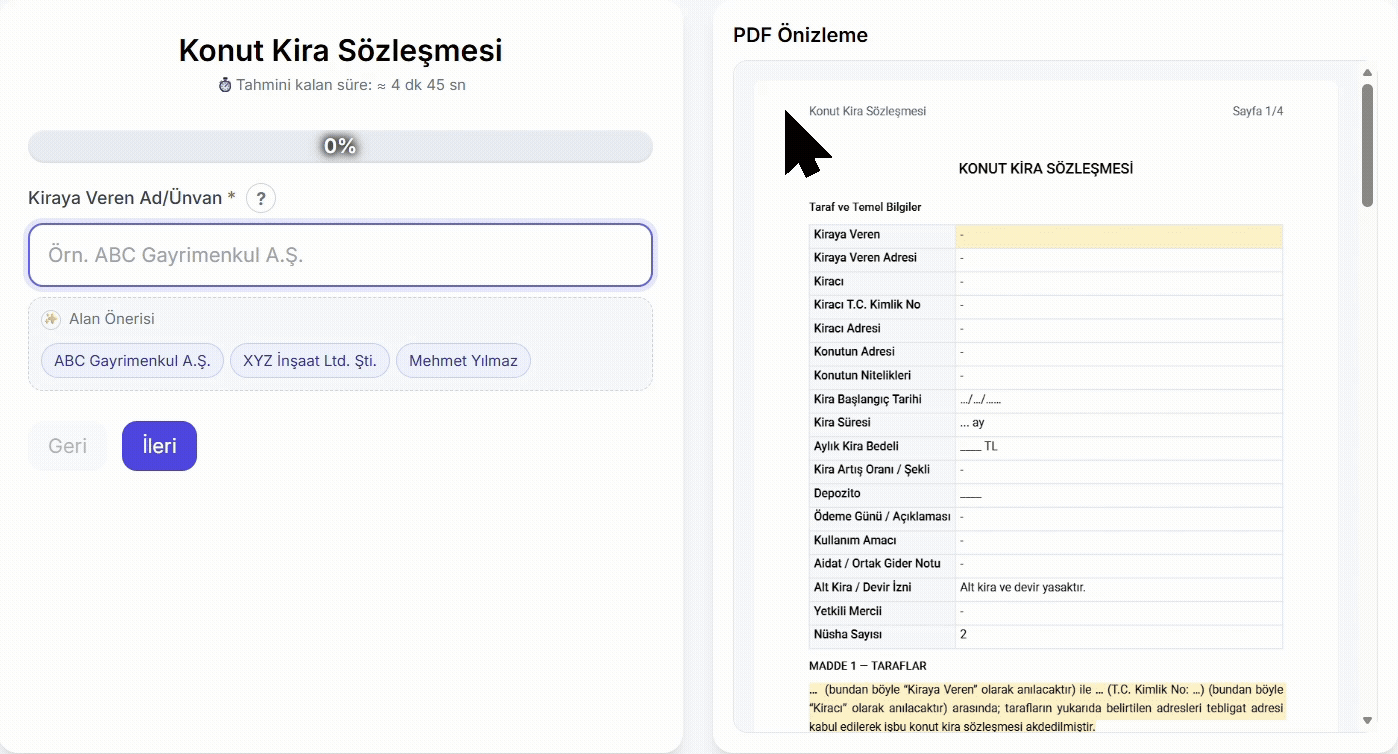Click the PDF preview scroll up arrow
This screenshot has height=754, width=1398.
click(x=1367, y=72)
